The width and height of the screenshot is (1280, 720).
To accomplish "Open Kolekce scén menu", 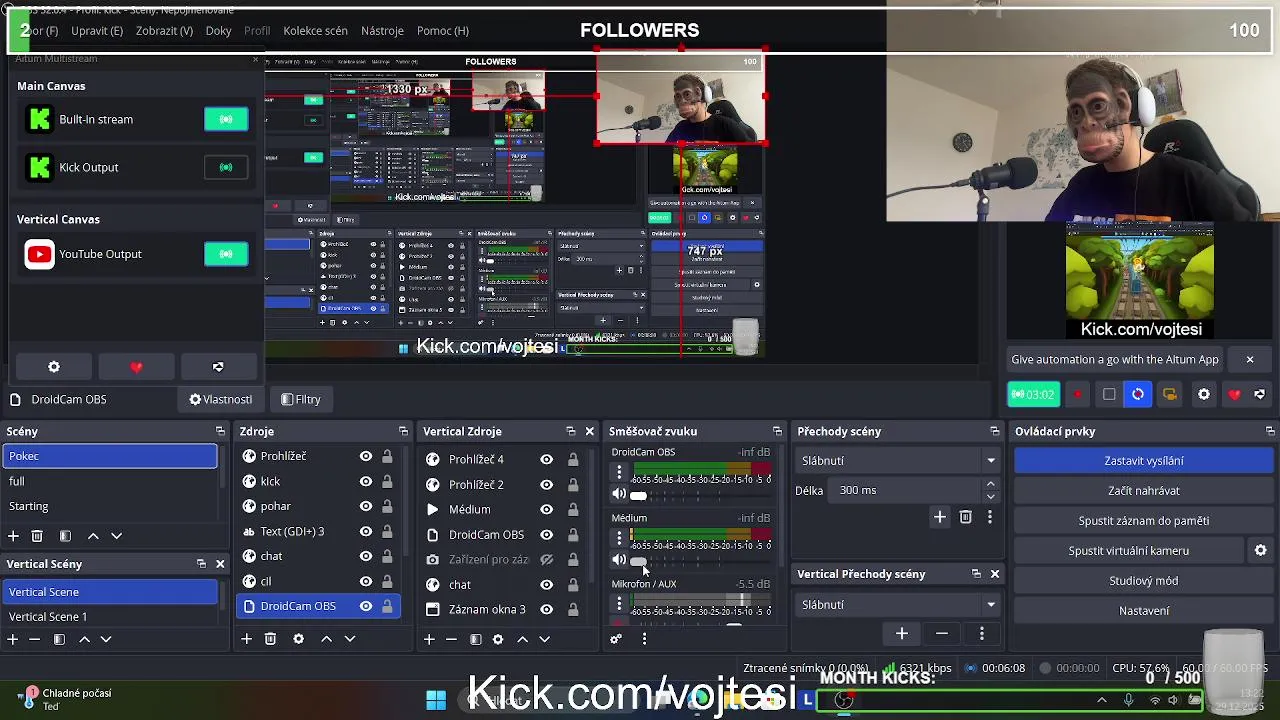I will click(315, 30).
